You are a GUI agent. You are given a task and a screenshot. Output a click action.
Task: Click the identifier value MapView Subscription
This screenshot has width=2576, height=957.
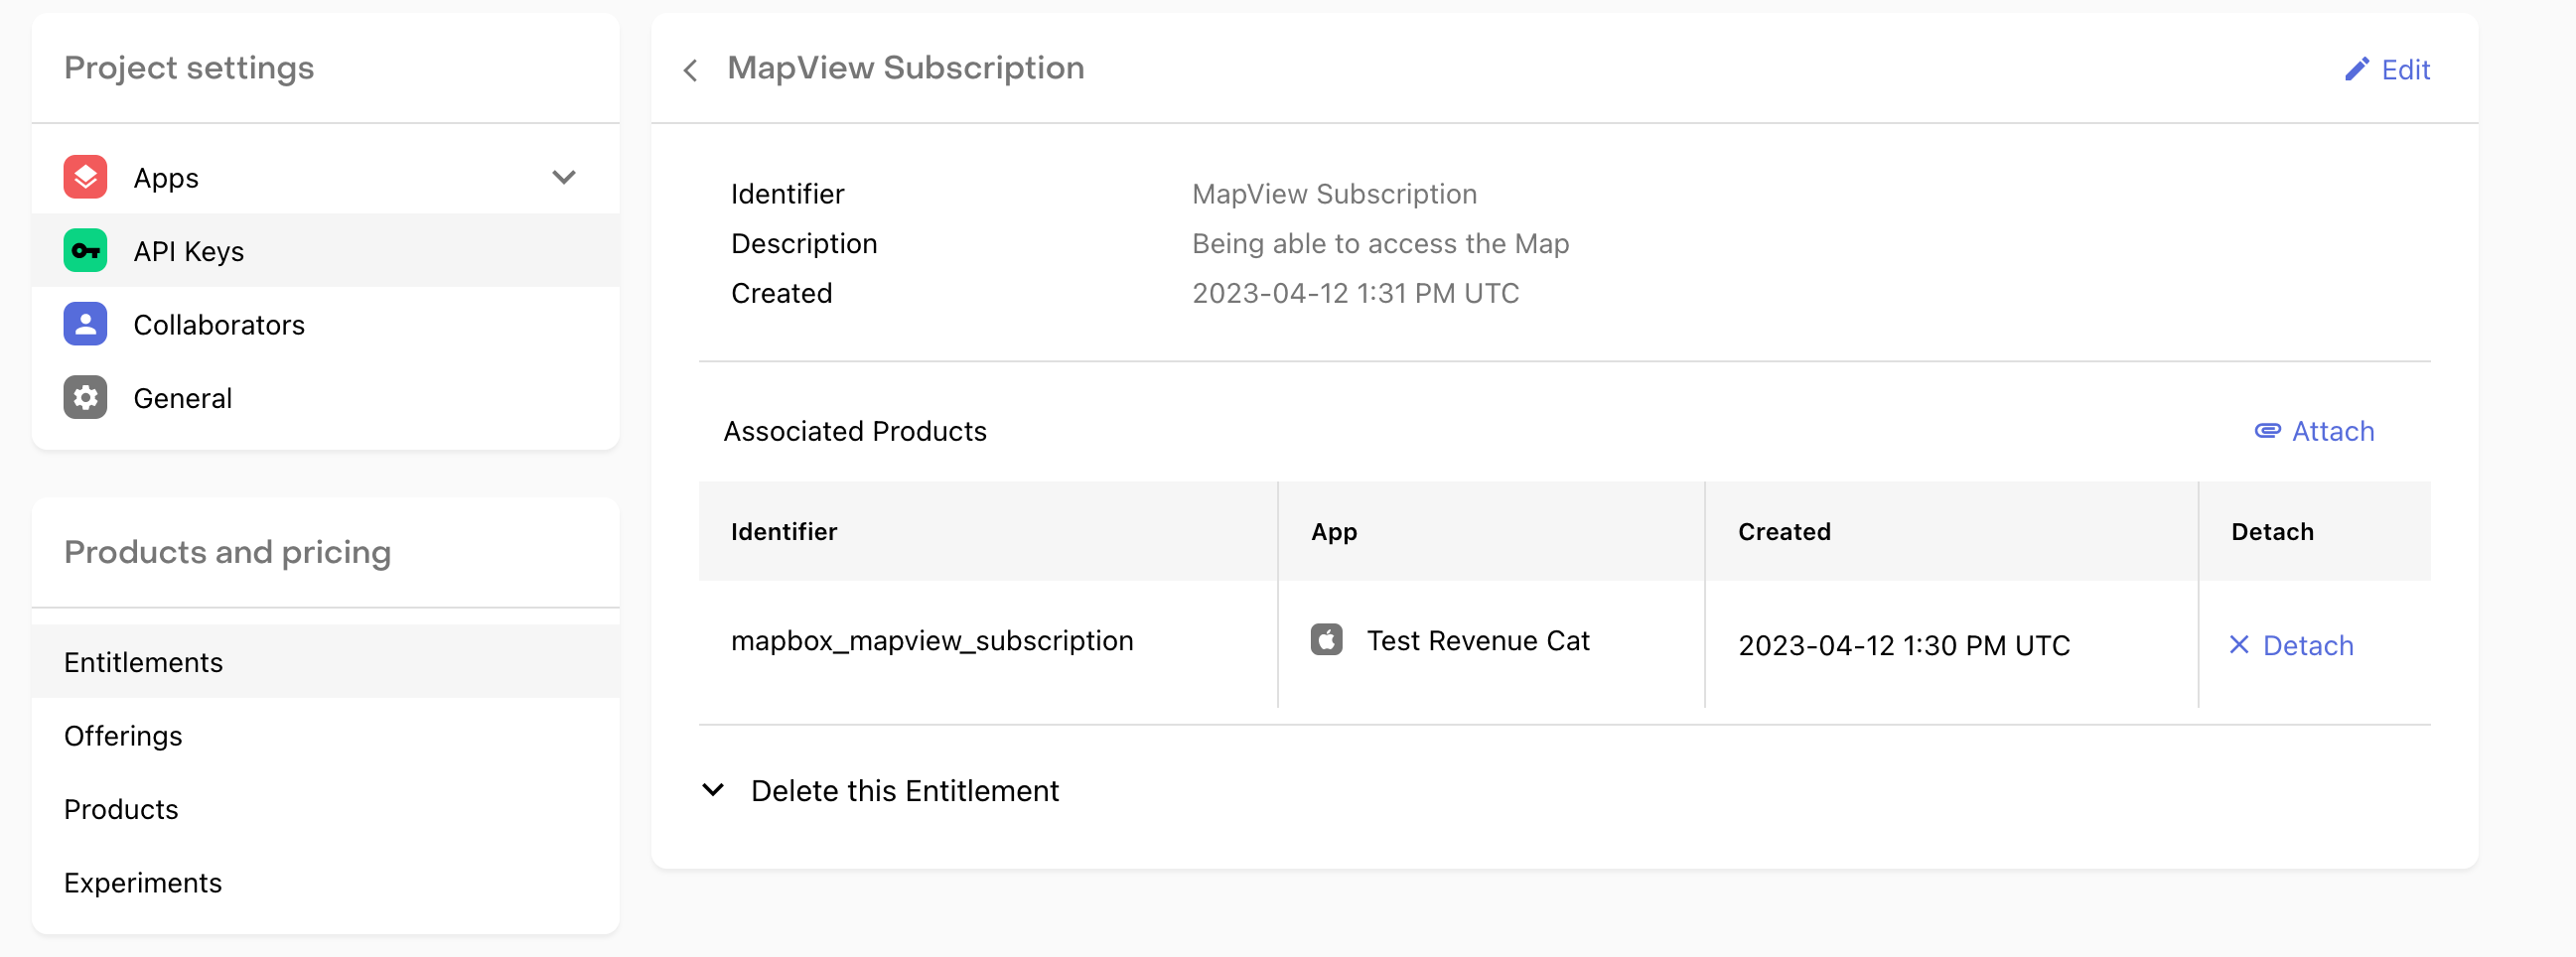tap(1334, 194)
